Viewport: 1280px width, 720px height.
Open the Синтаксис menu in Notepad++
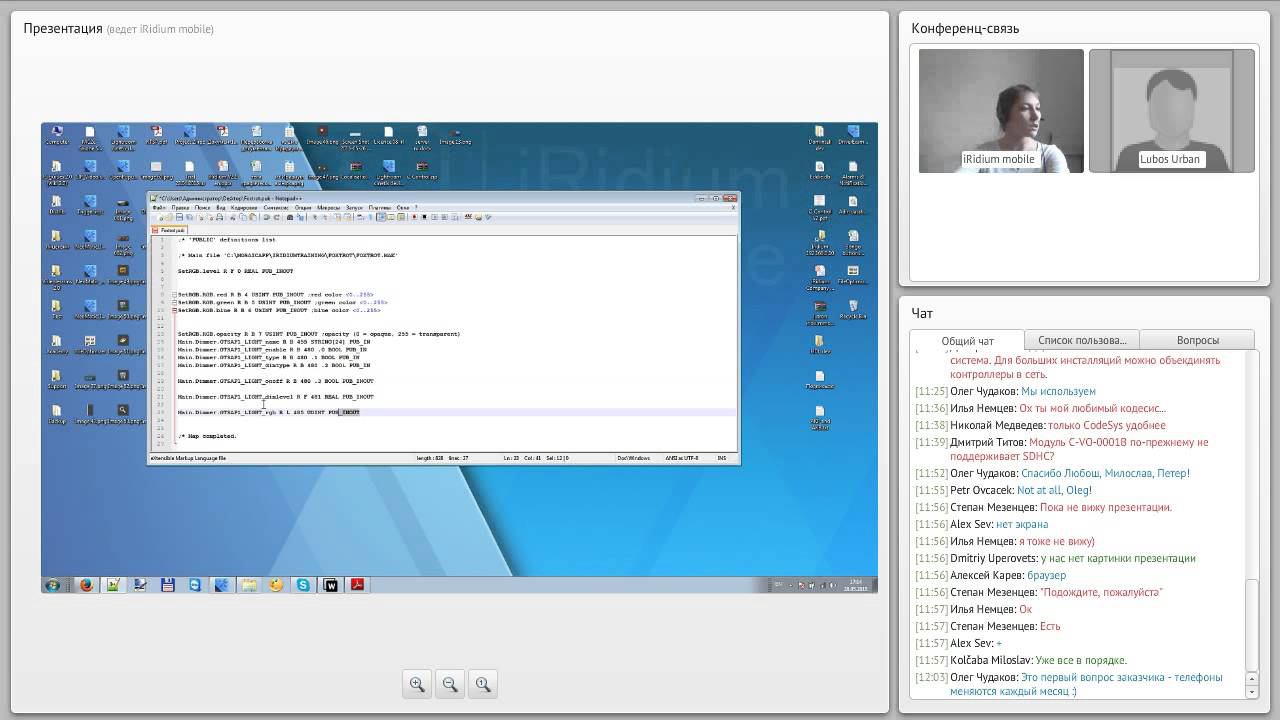click(276, 208)
